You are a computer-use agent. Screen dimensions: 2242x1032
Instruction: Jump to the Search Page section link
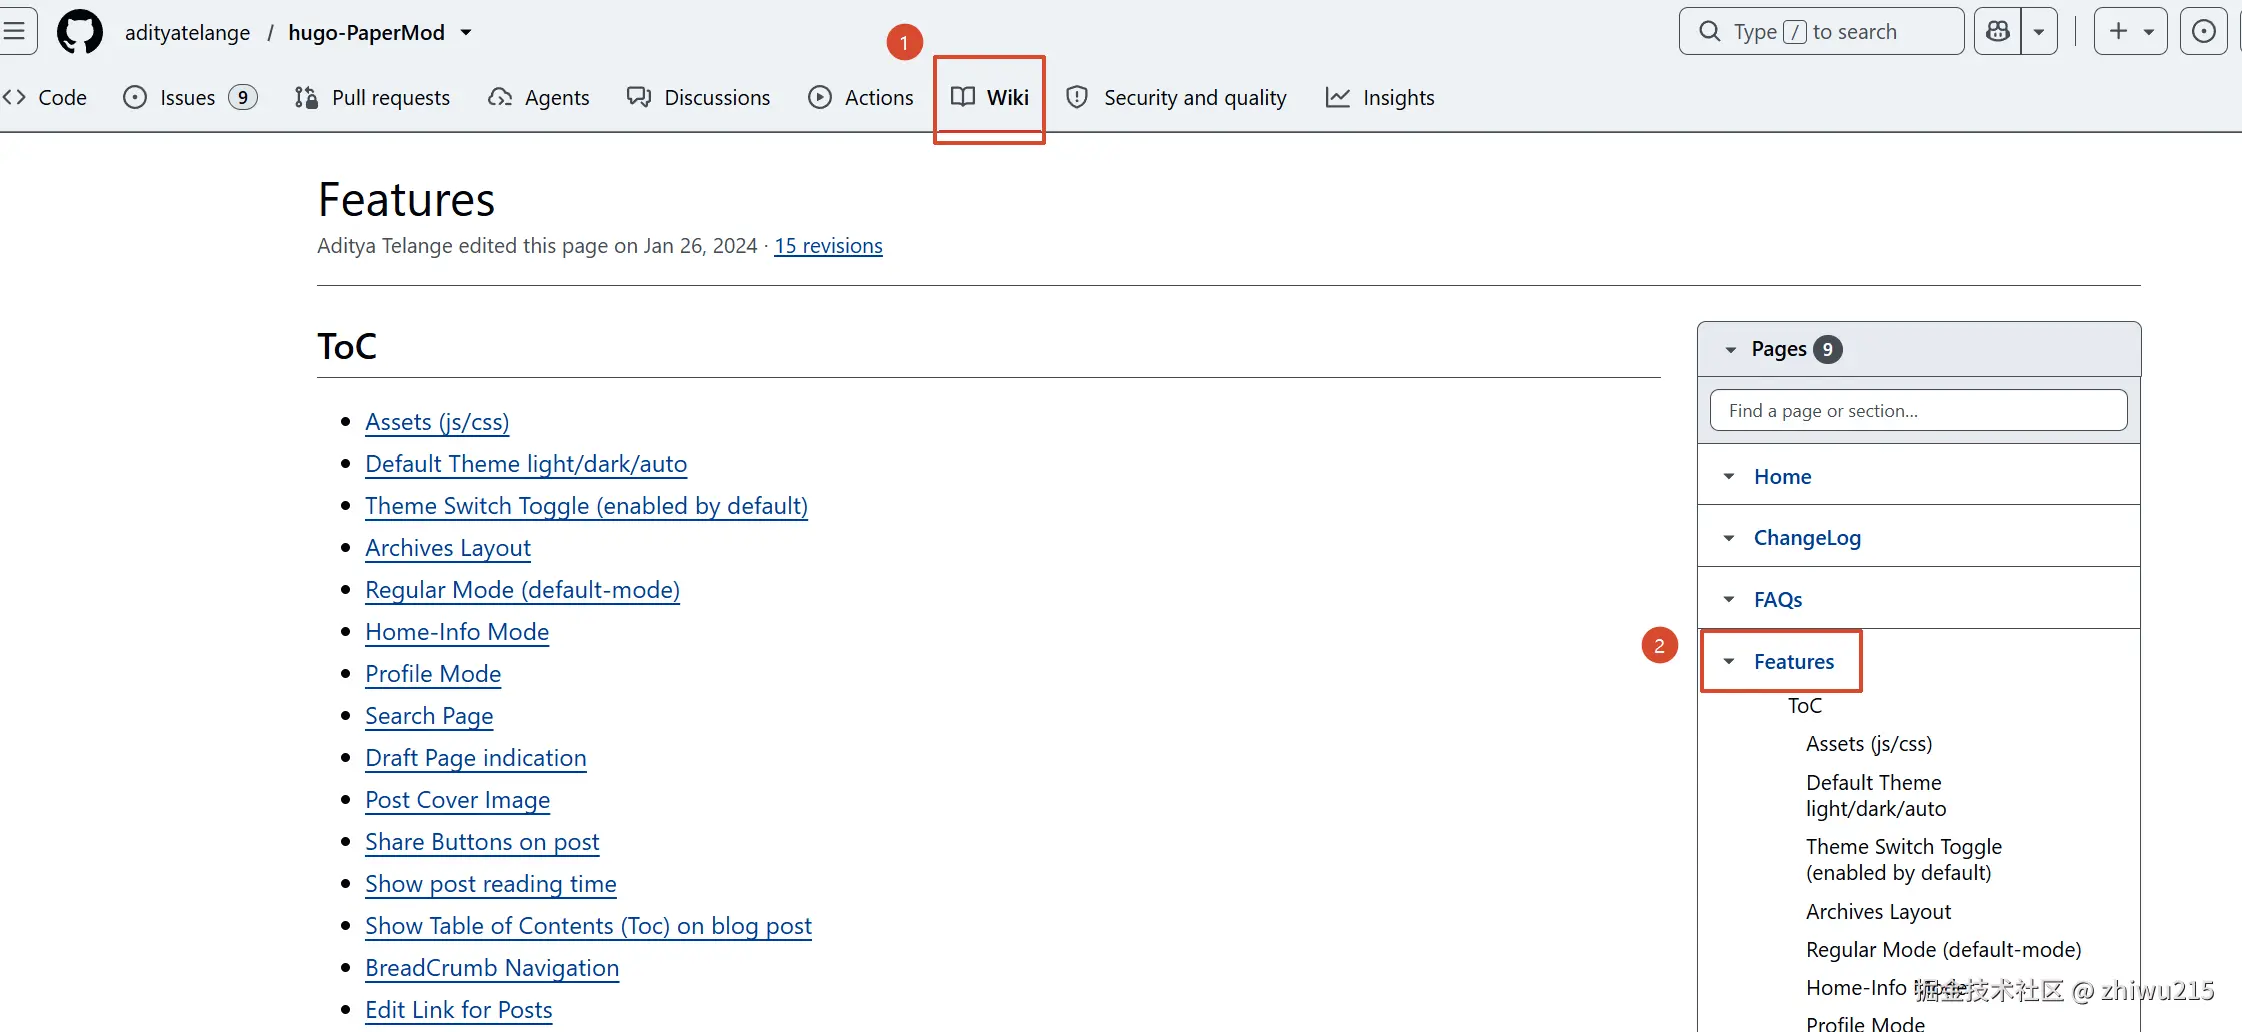tap(429, 716)
